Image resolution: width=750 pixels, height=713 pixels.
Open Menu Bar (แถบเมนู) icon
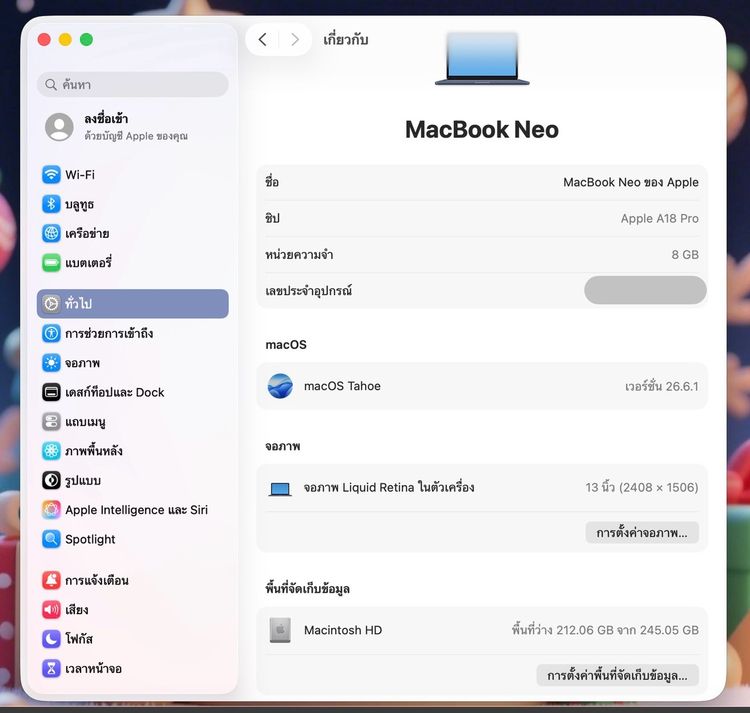pos(51,422)
